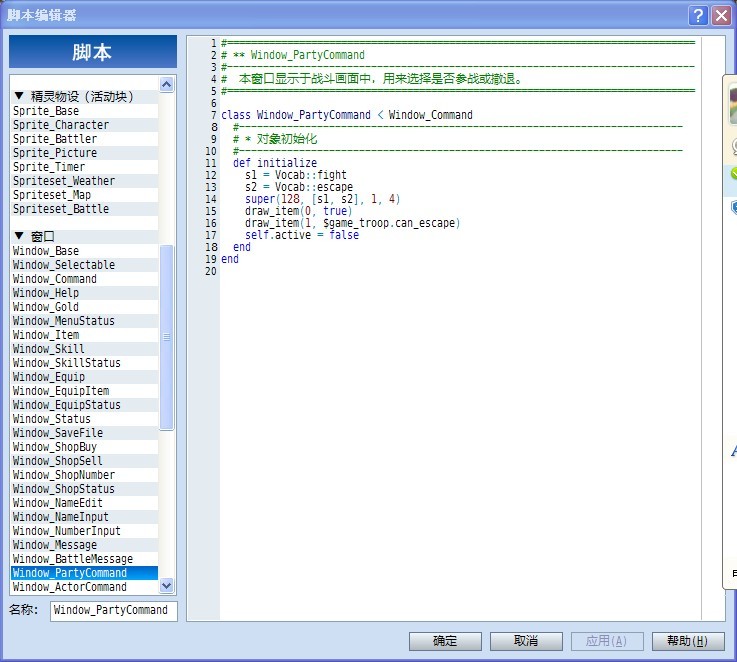Select Window_SaveFile script

[85, 433]
